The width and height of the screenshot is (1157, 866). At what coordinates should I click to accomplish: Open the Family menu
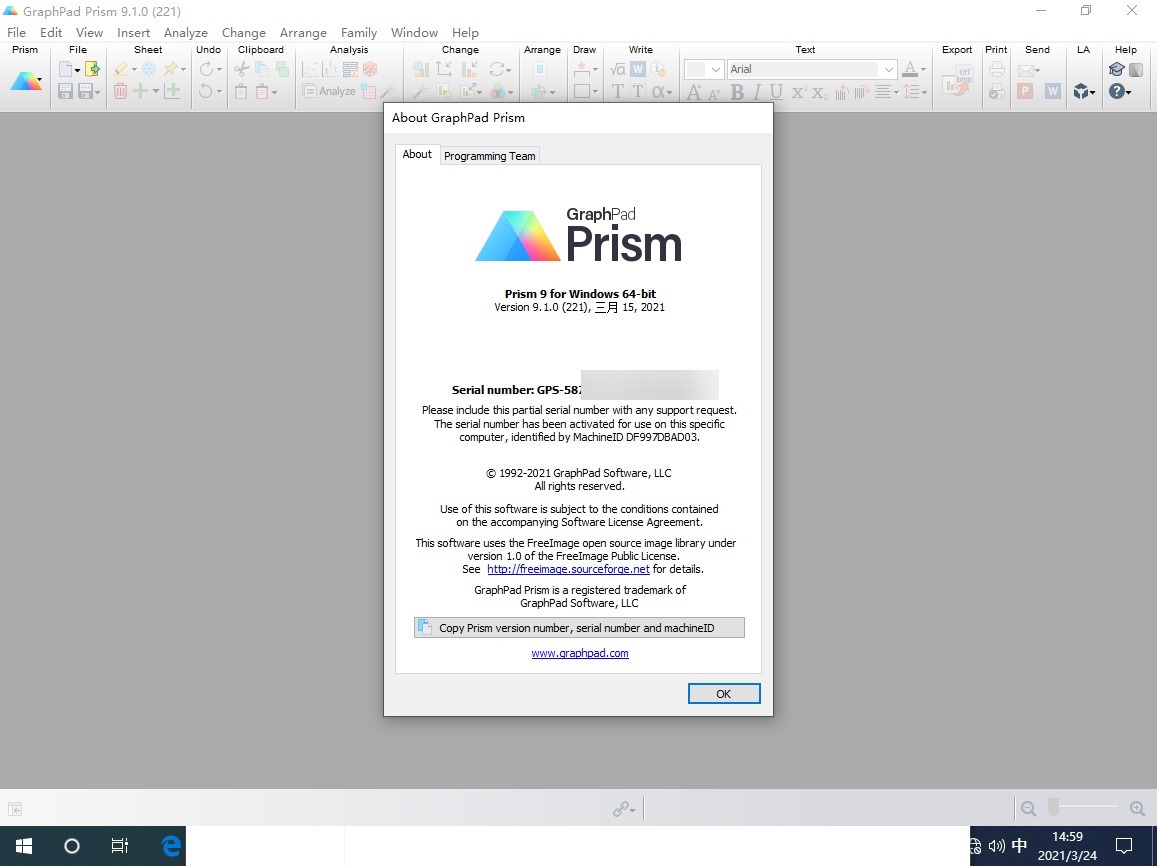pos(359,32)
